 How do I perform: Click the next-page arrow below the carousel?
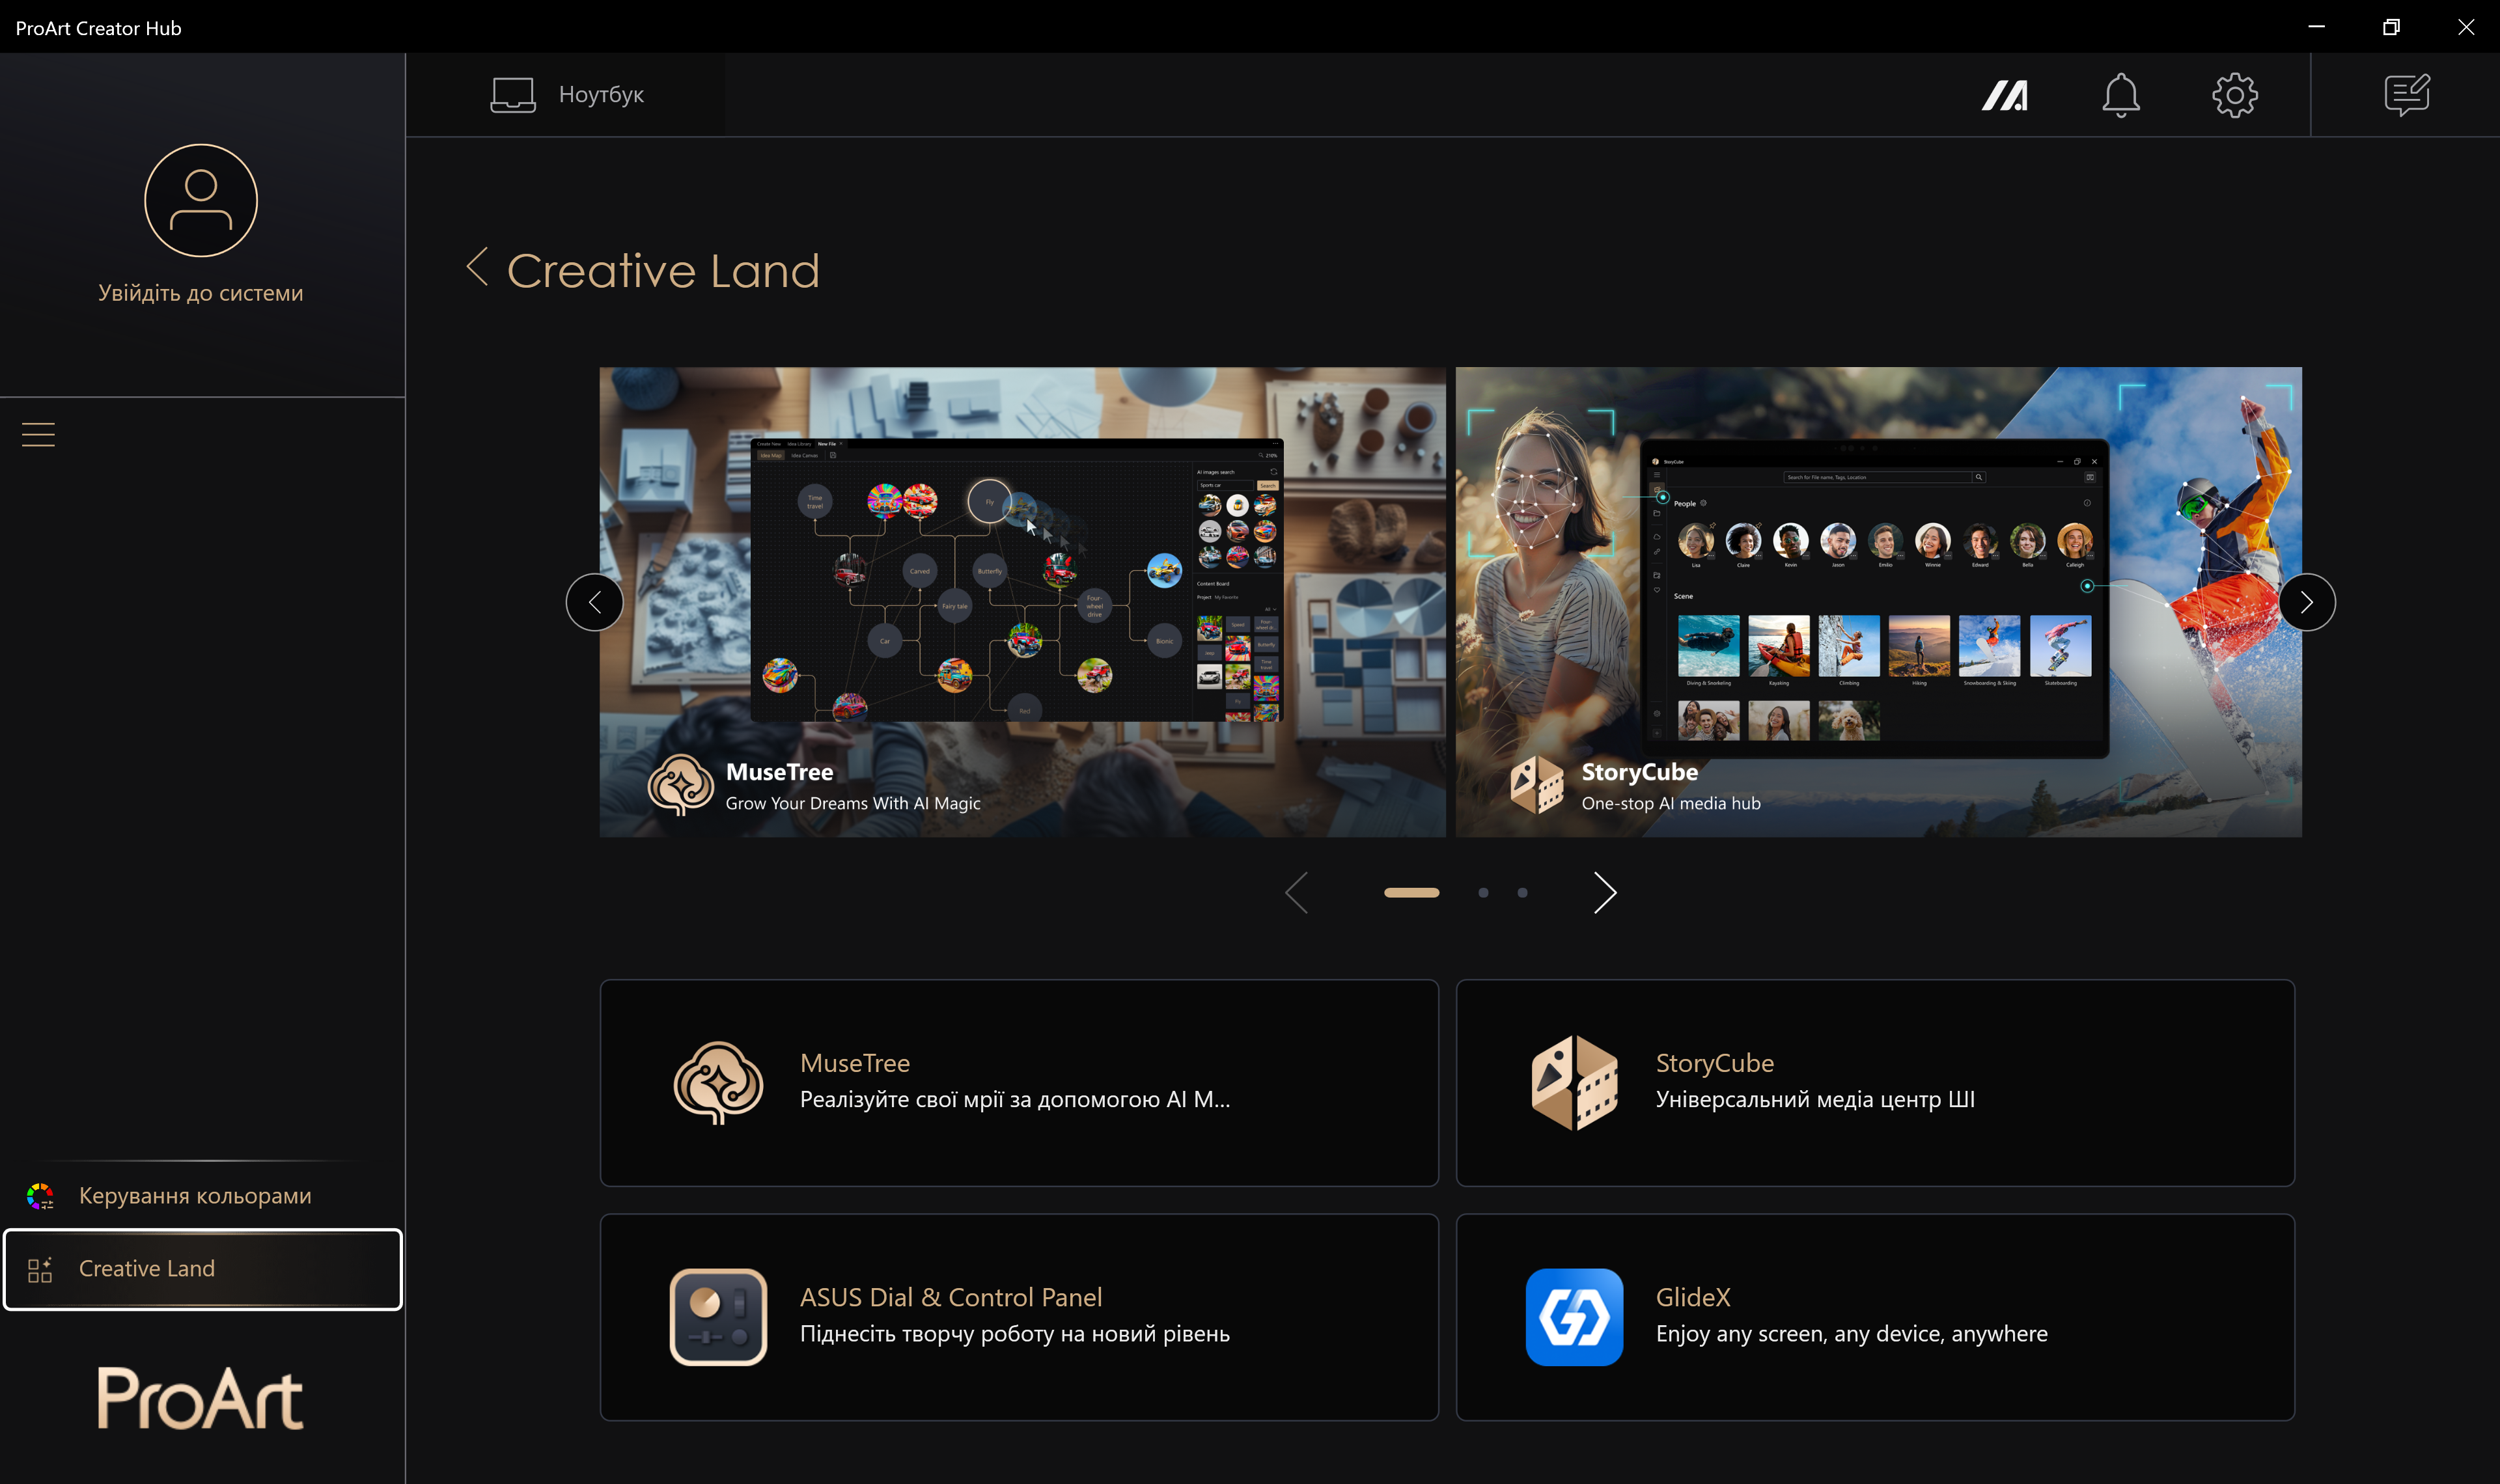1604,892
